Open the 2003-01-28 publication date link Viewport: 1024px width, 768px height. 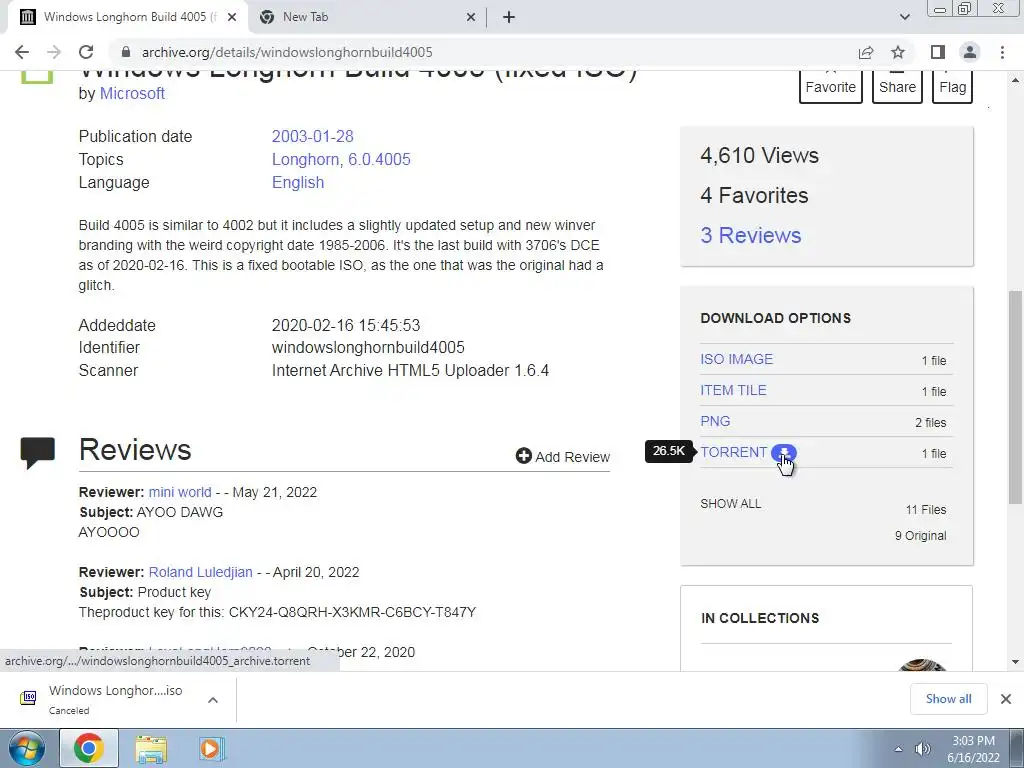pyautogui.click(x=312, y=136)
